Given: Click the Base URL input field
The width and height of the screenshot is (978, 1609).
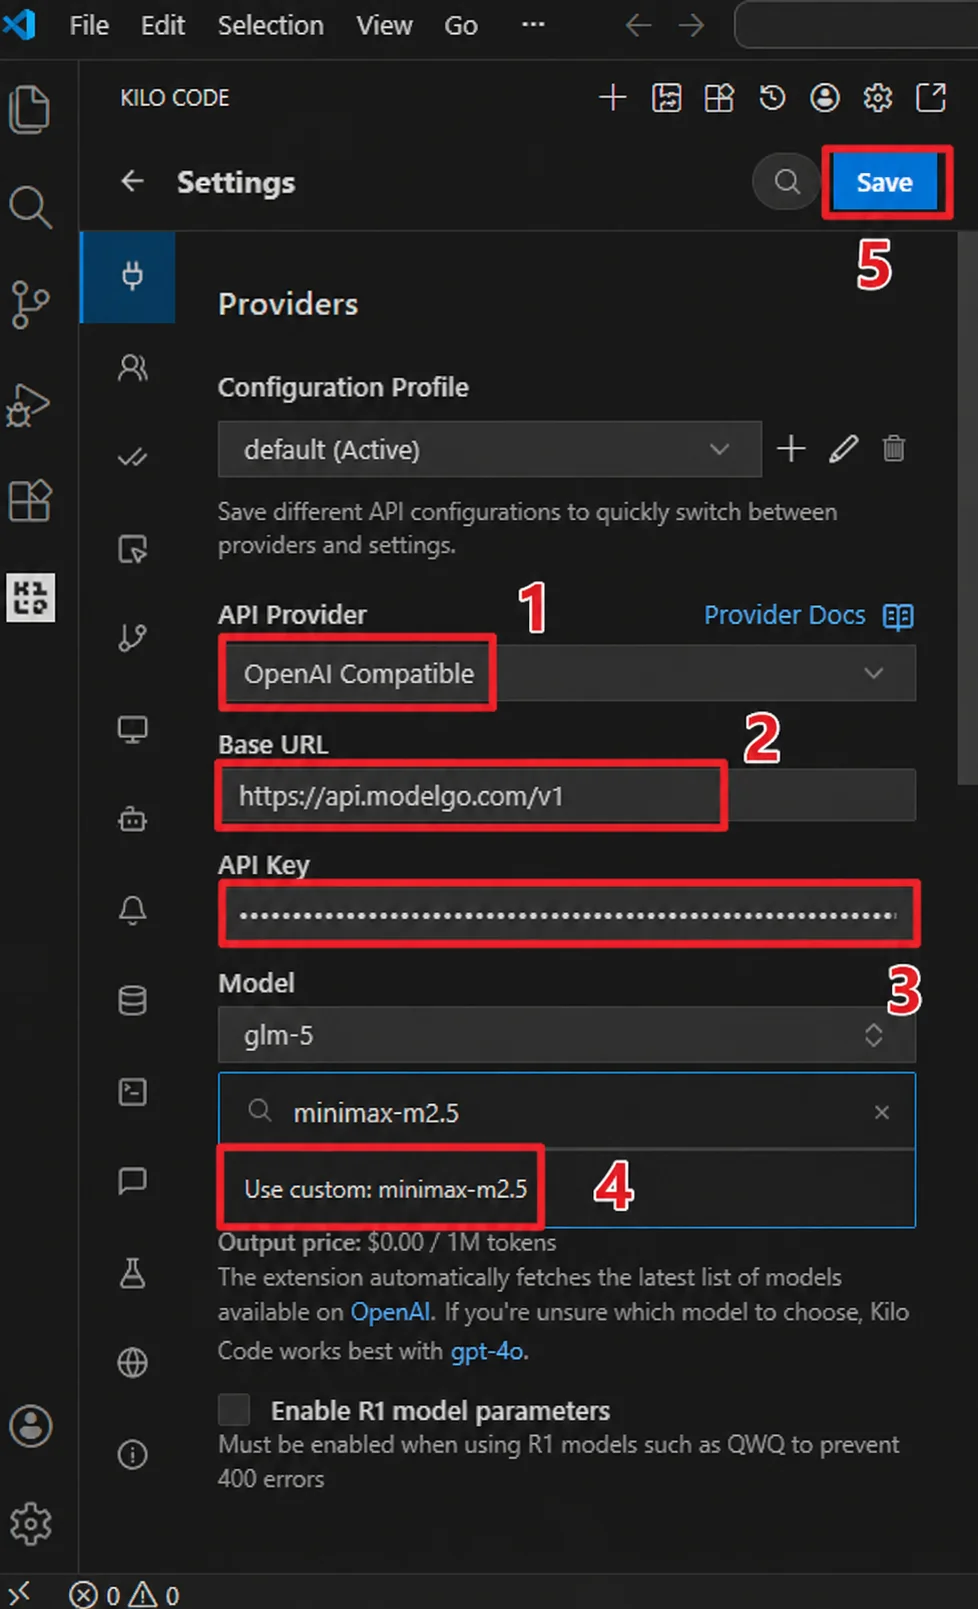Looking at the screenshot, I should pos(567,796).
